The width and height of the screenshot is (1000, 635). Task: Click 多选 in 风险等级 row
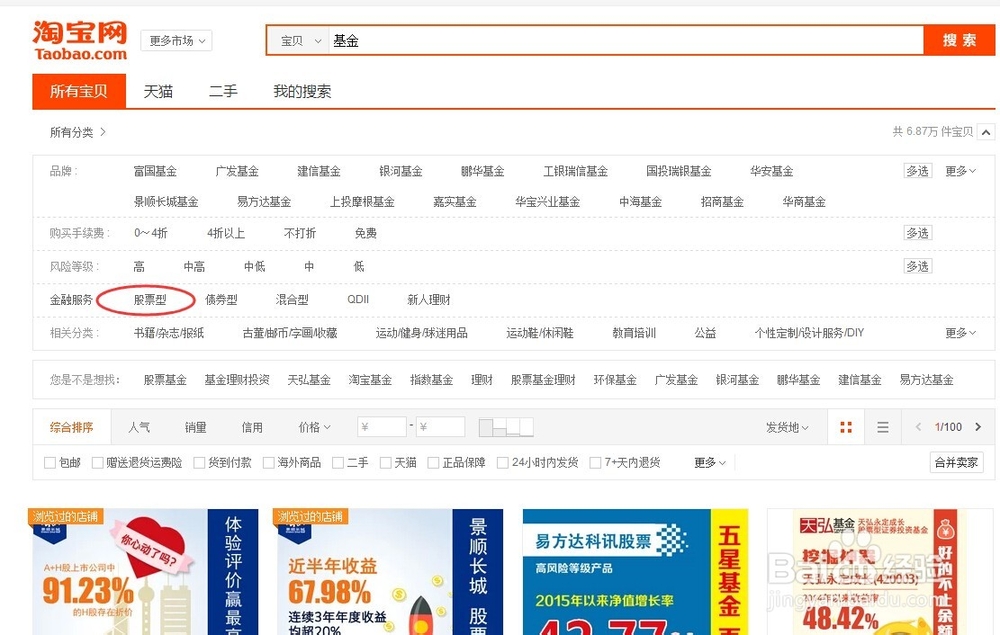(x=918, y=266)
